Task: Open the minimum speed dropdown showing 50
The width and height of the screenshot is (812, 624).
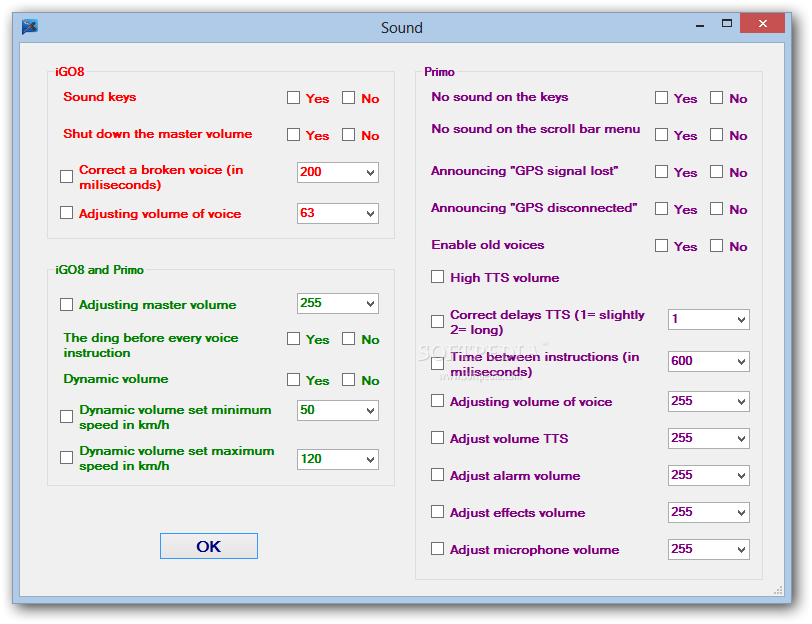Action: [338, 411]
